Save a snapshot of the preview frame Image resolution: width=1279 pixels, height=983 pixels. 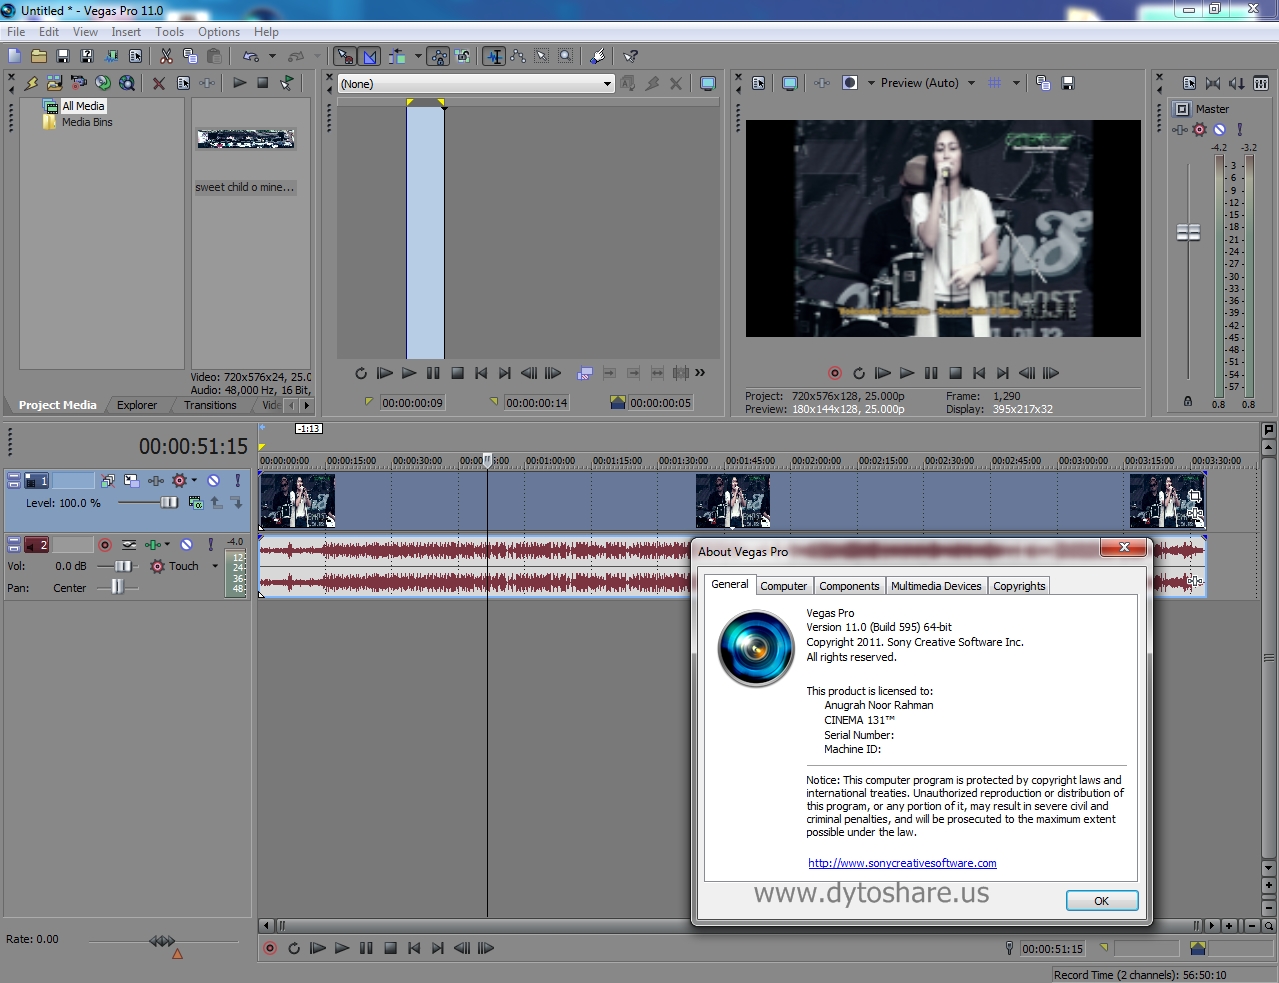(1068, 83)
